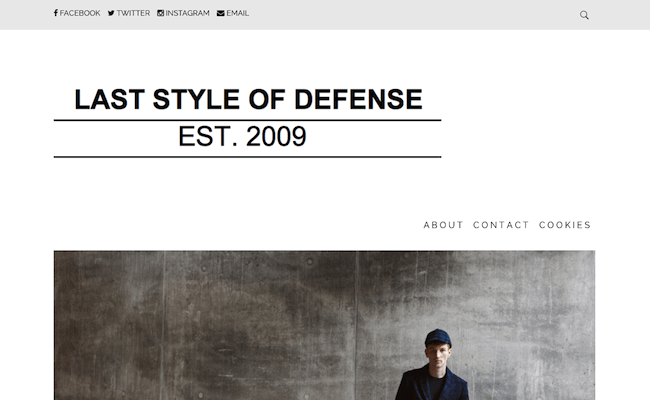Click the Twitter bird icon
Image resolution: width=650 pixels, height=400 pixels.
(x=111, y=14)
